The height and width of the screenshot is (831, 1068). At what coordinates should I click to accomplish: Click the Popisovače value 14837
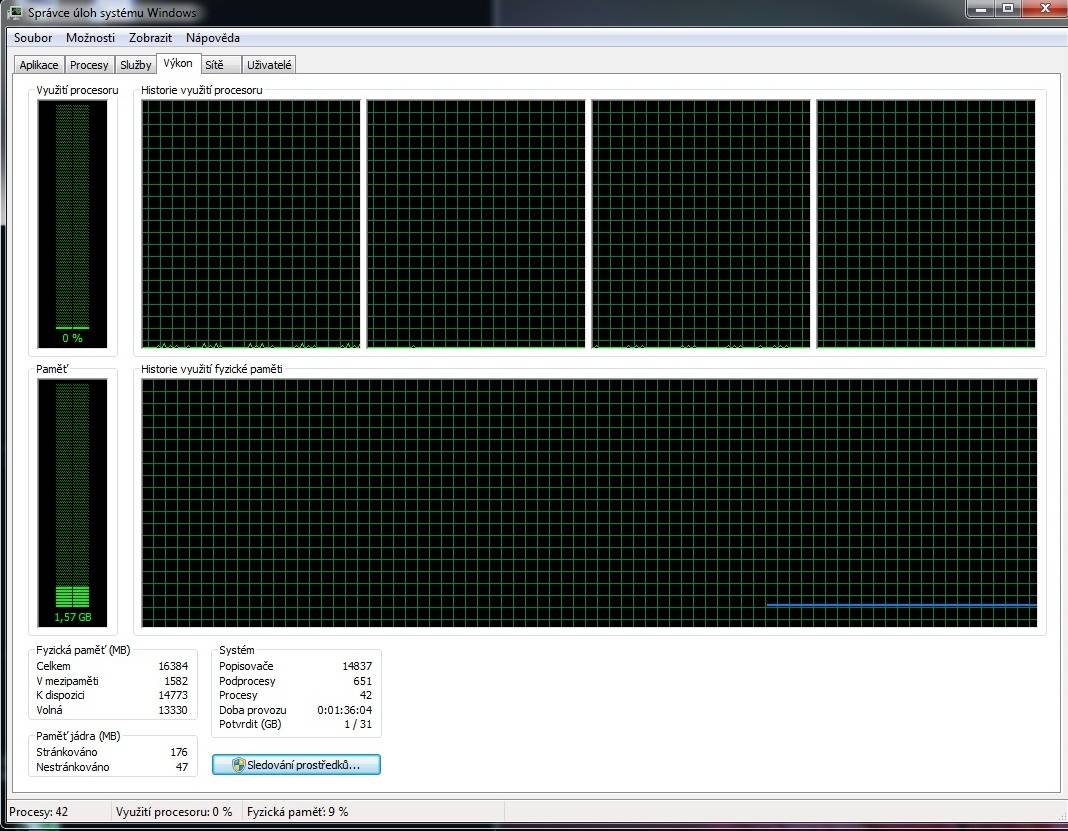(x=357, y=666)
